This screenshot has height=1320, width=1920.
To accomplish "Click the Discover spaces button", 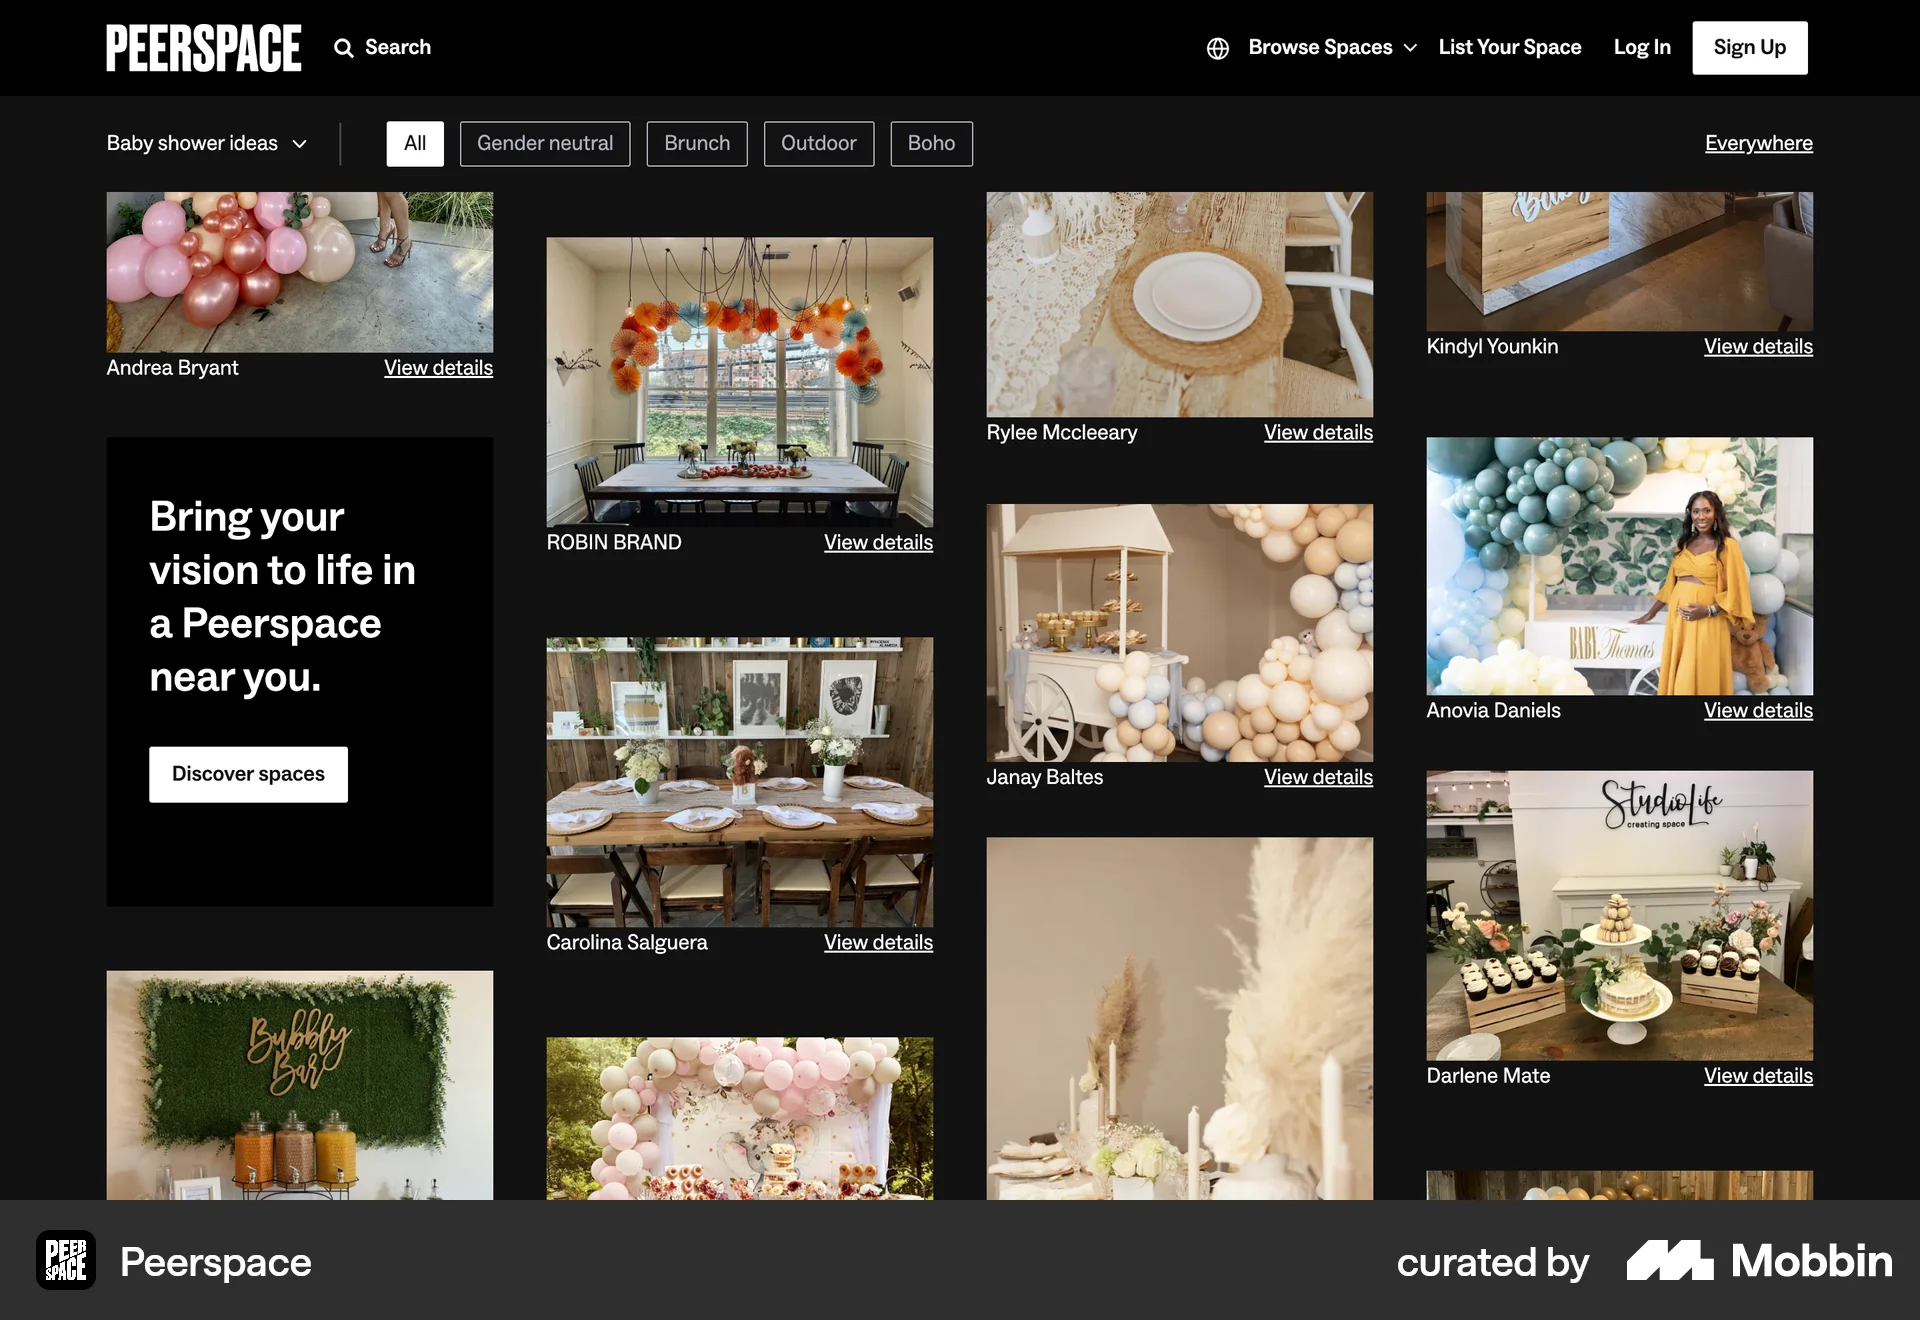I will (248, 773).
